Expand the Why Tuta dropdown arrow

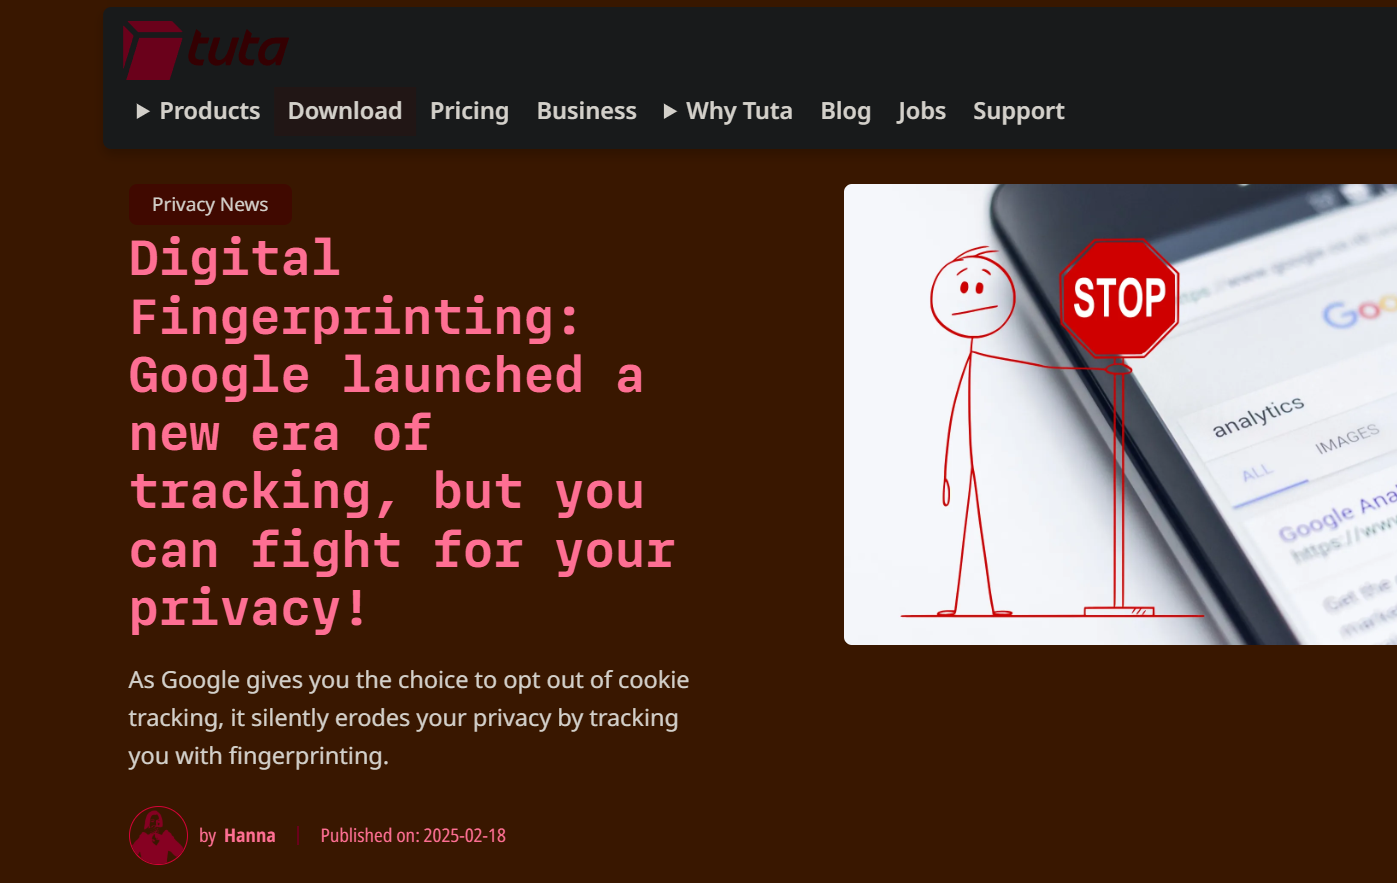point(670,111)
